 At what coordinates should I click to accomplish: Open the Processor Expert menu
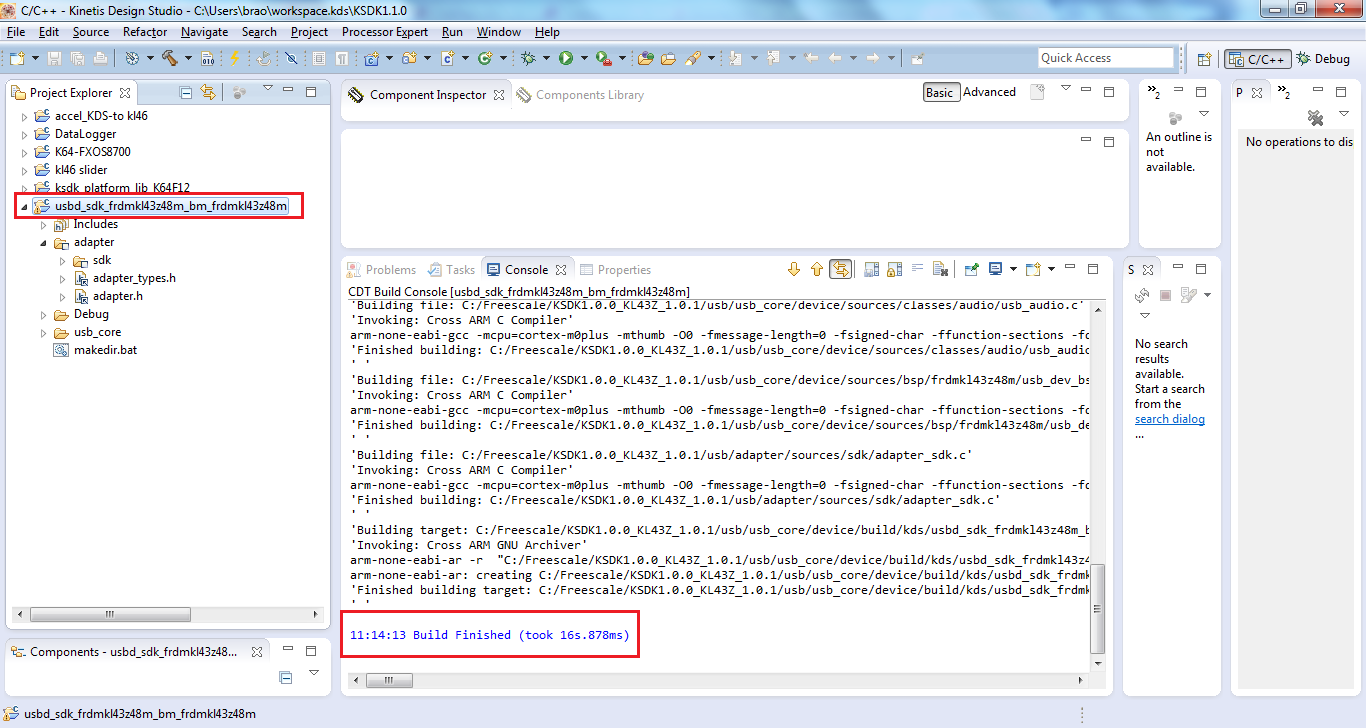(x=385, y=32)
